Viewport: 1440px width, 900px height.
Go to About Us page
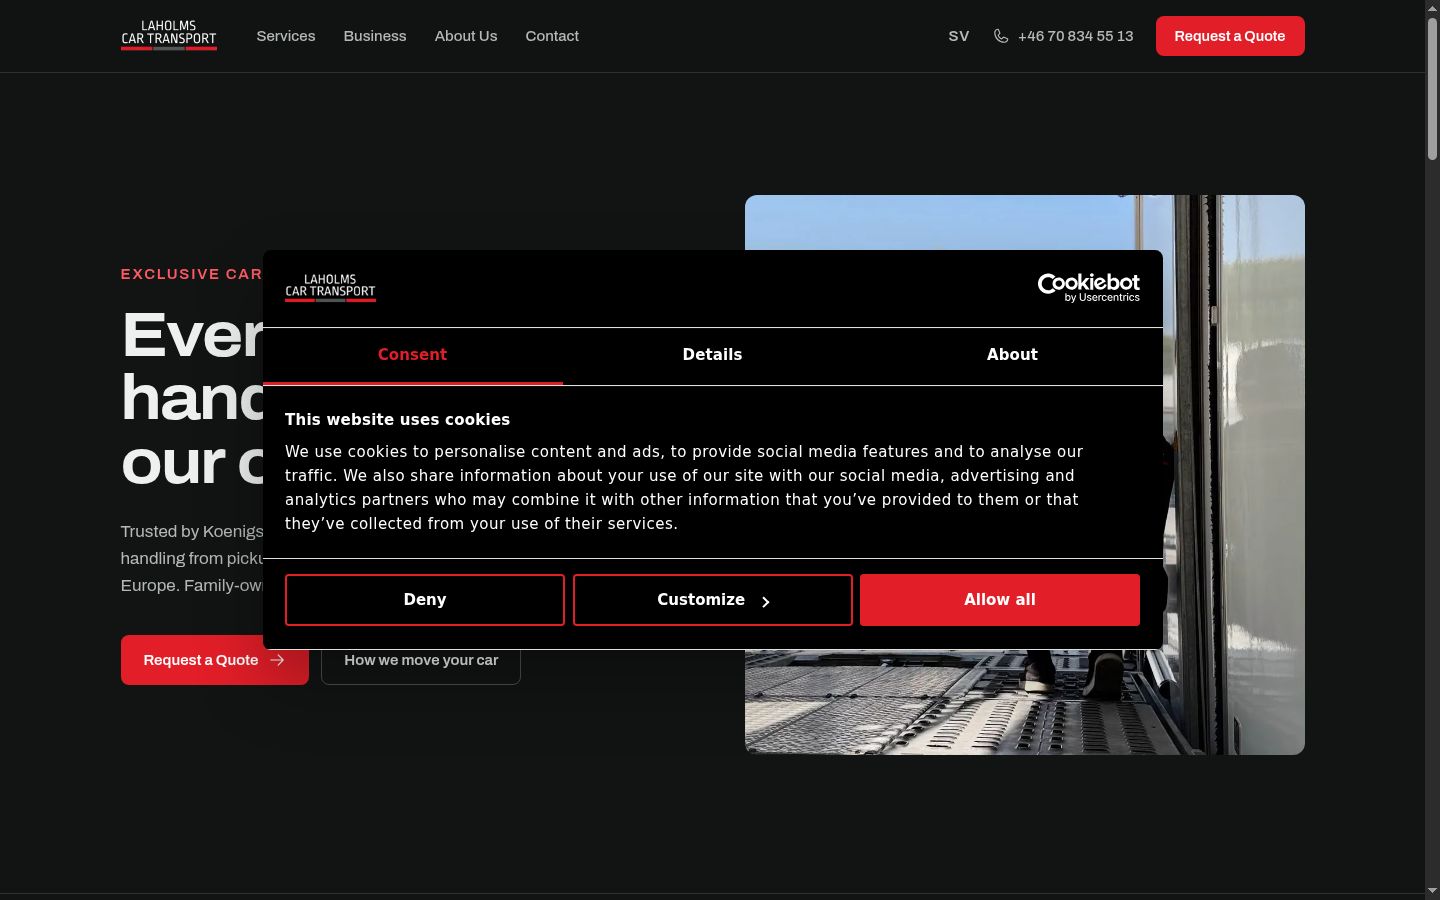pos(466,36)
